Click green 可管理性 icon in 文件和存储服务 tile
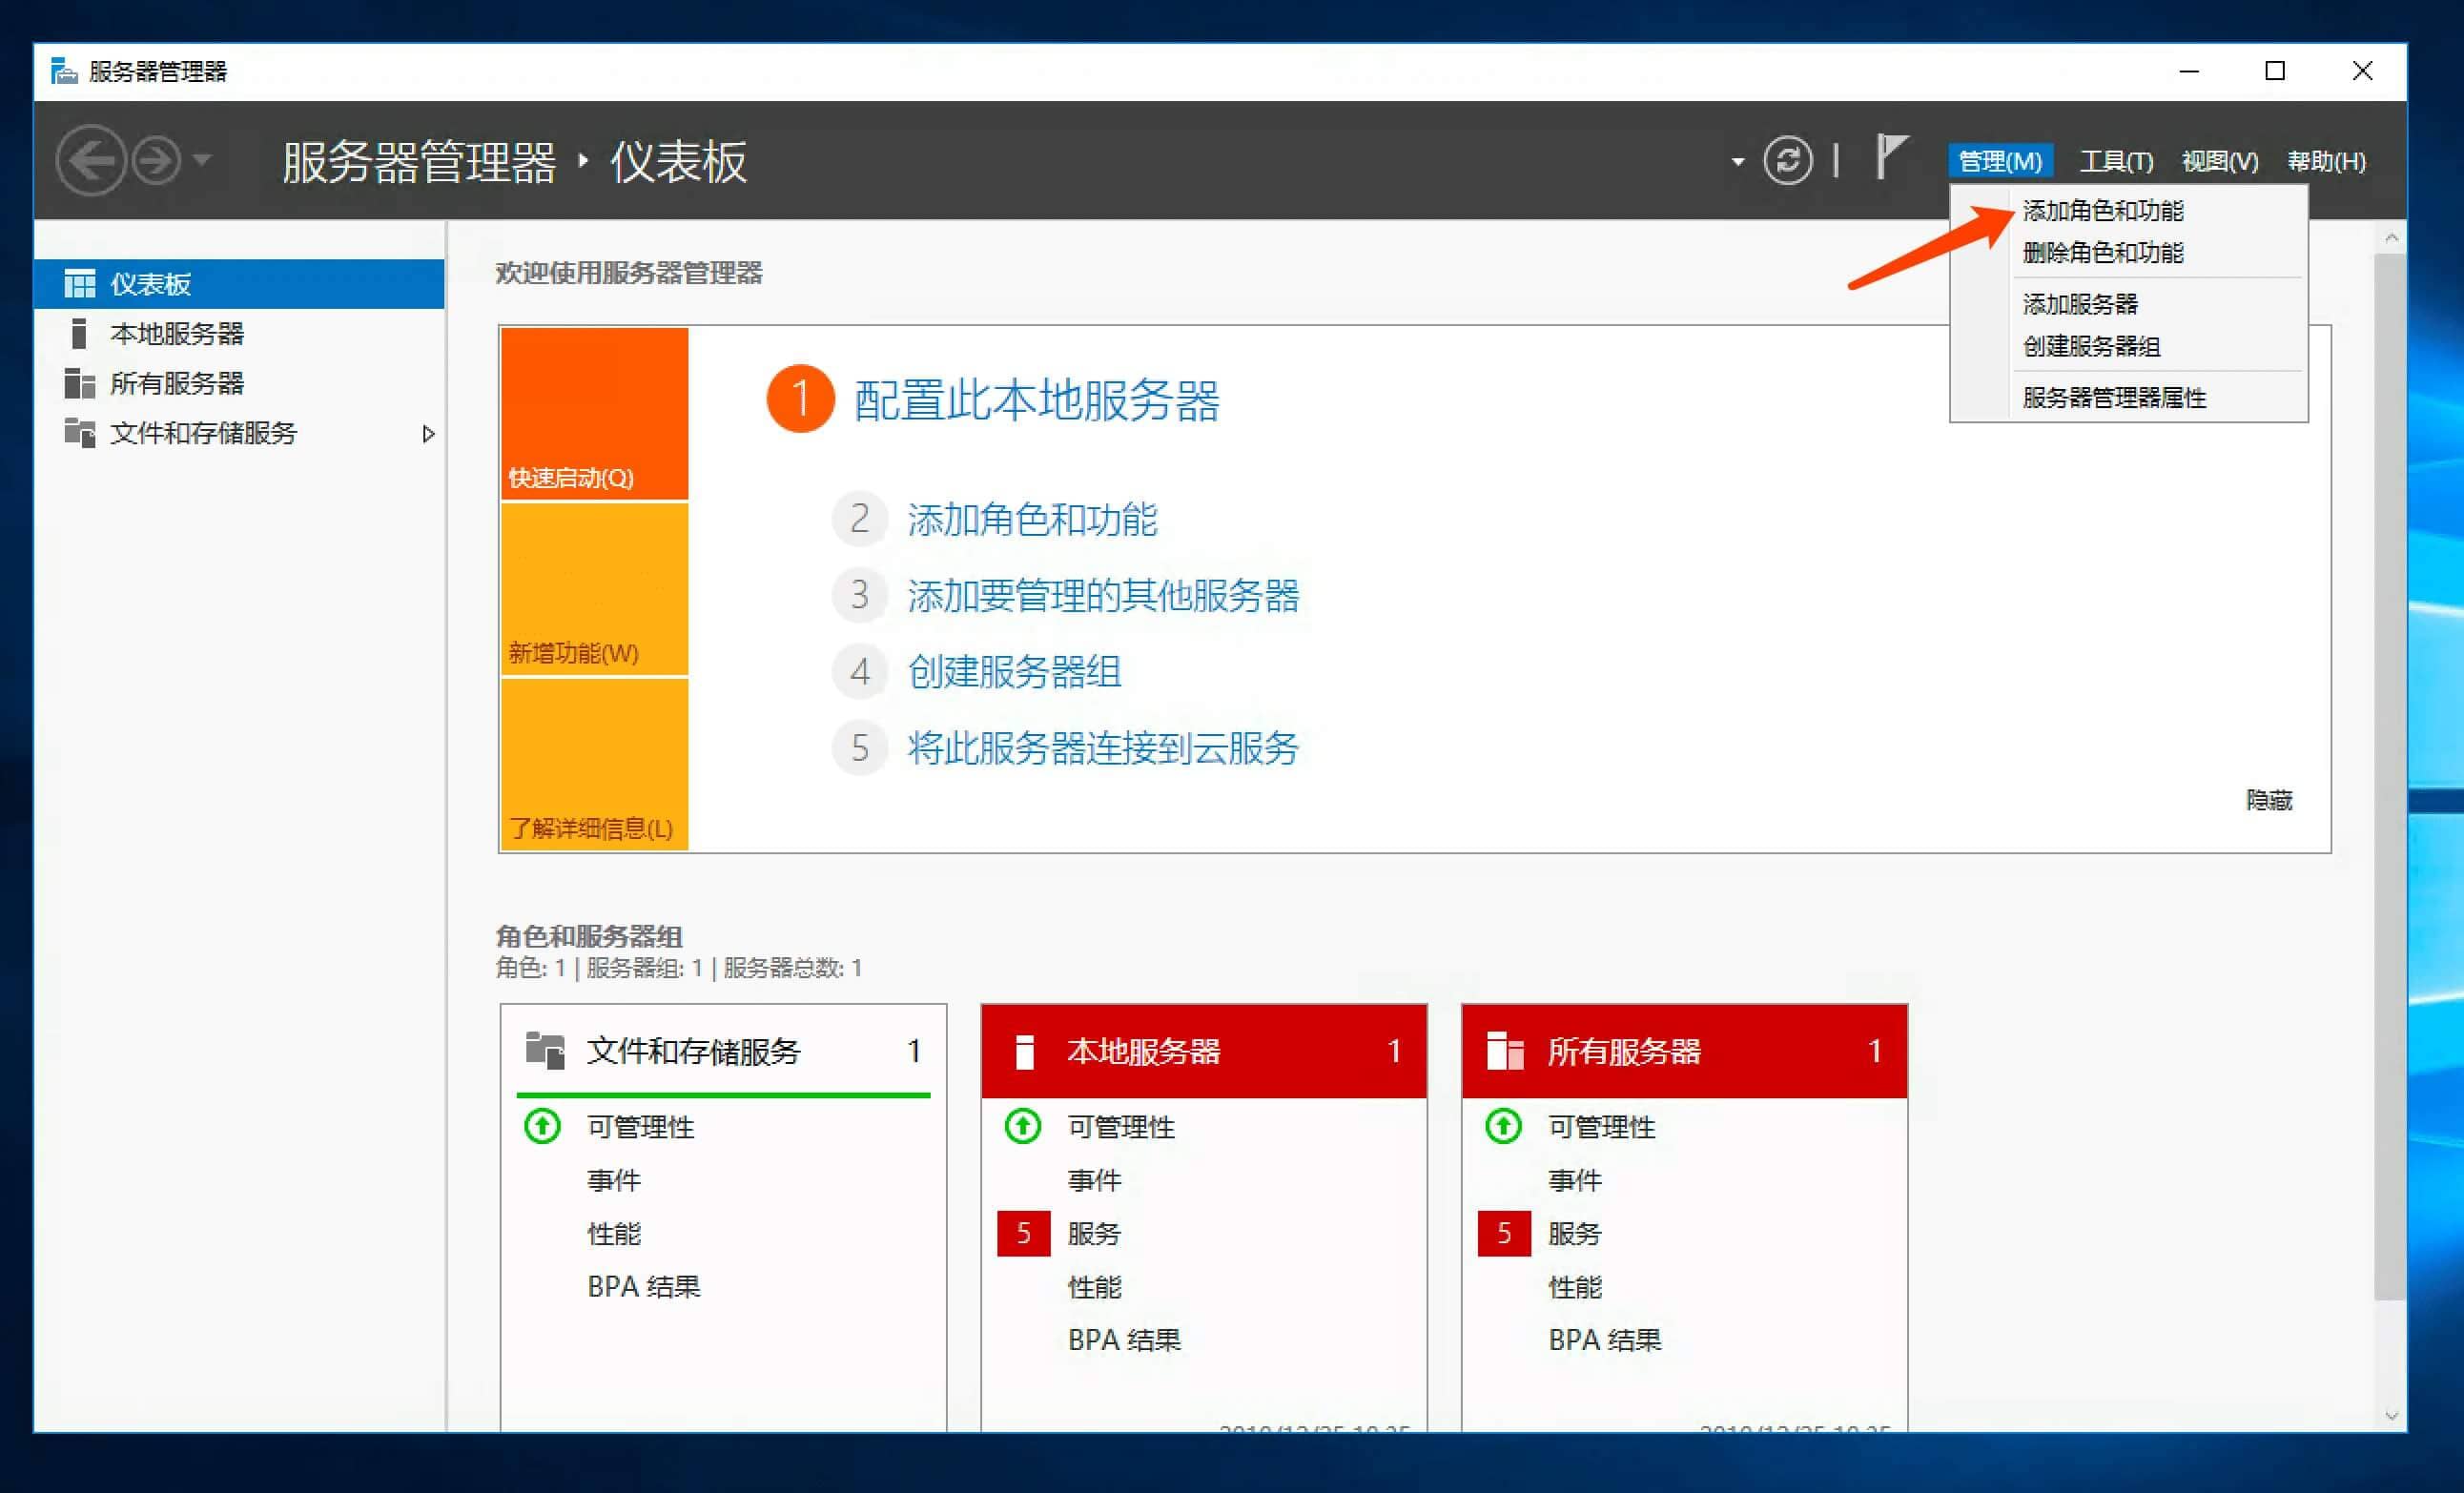 pyautogui.click(x=542, y=1127)
